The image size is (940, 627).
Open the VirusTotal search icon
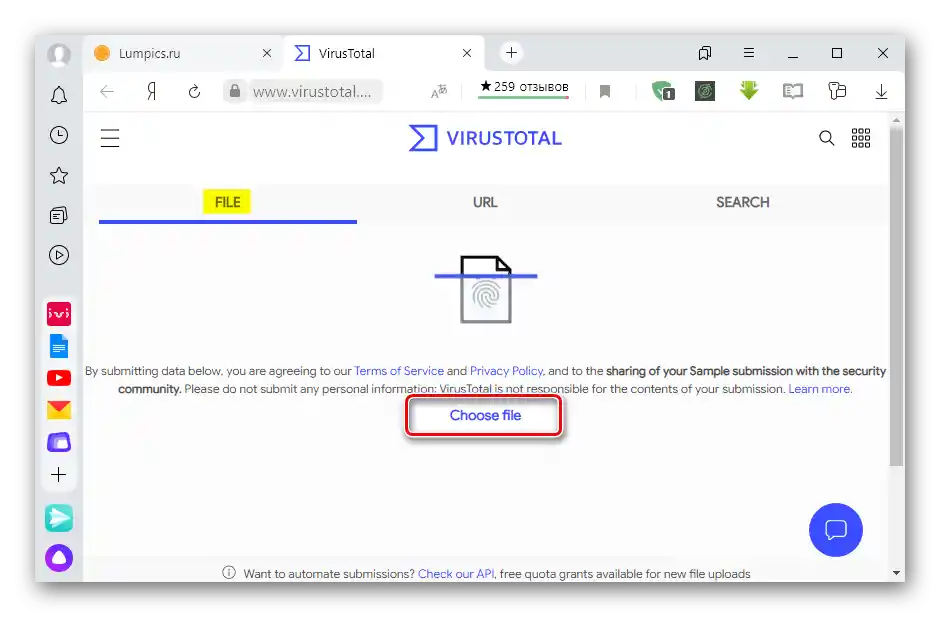[x=827, y=138]
